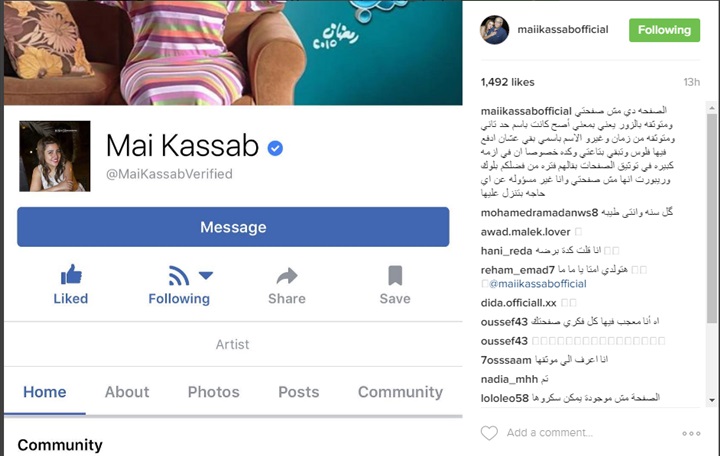Open the @maiikassabofficial mention link
720x456 pixels.
tap(538, 284)
